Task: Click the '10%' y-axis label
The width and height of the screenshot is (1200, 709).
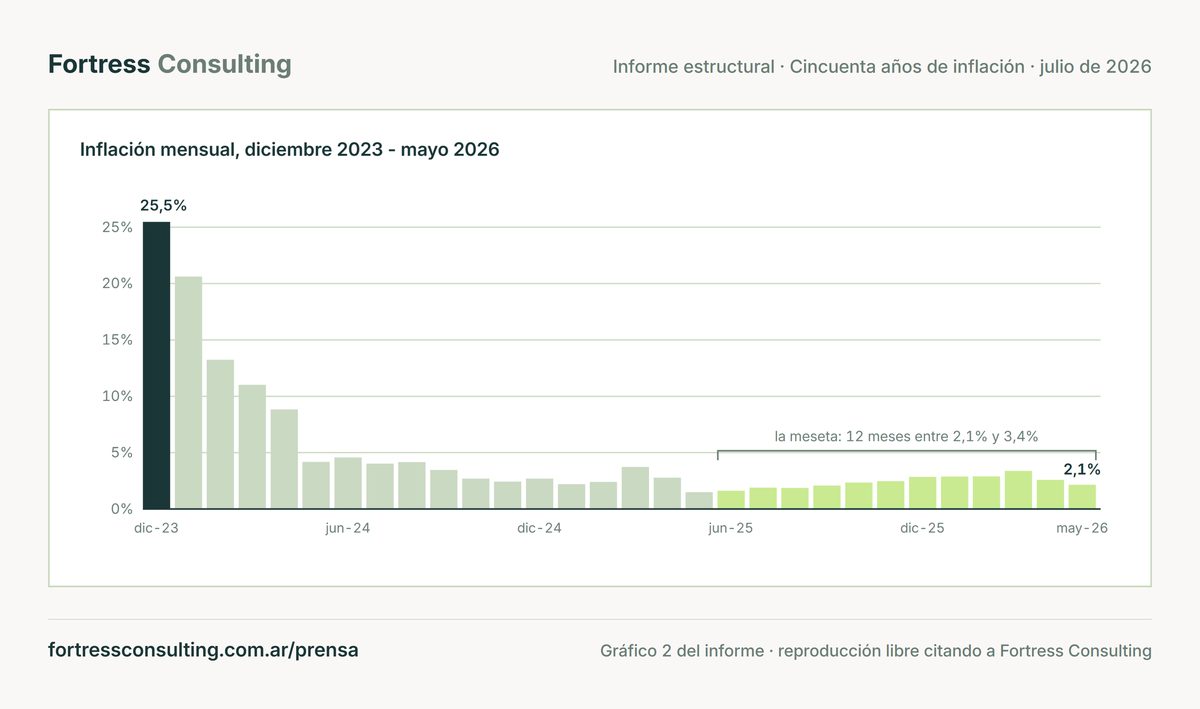Action: 118,396
